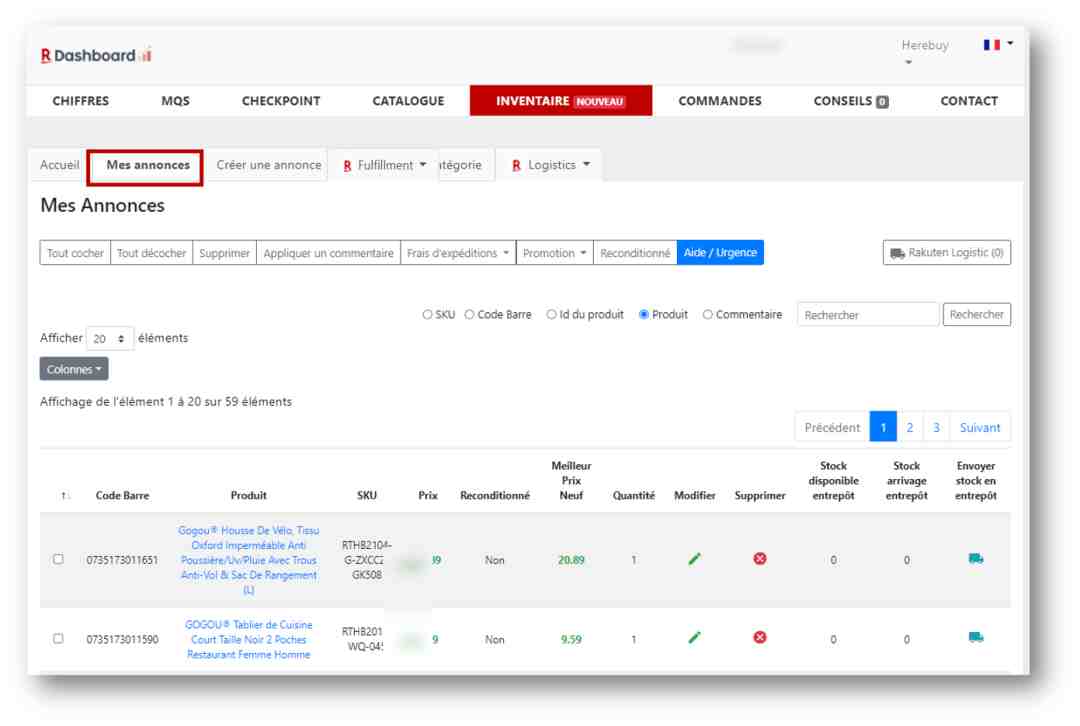The width and height of the screenshot is (1080, 726).
Task: Open the Créer une annonce tab
Action: [x=269, y=165]
